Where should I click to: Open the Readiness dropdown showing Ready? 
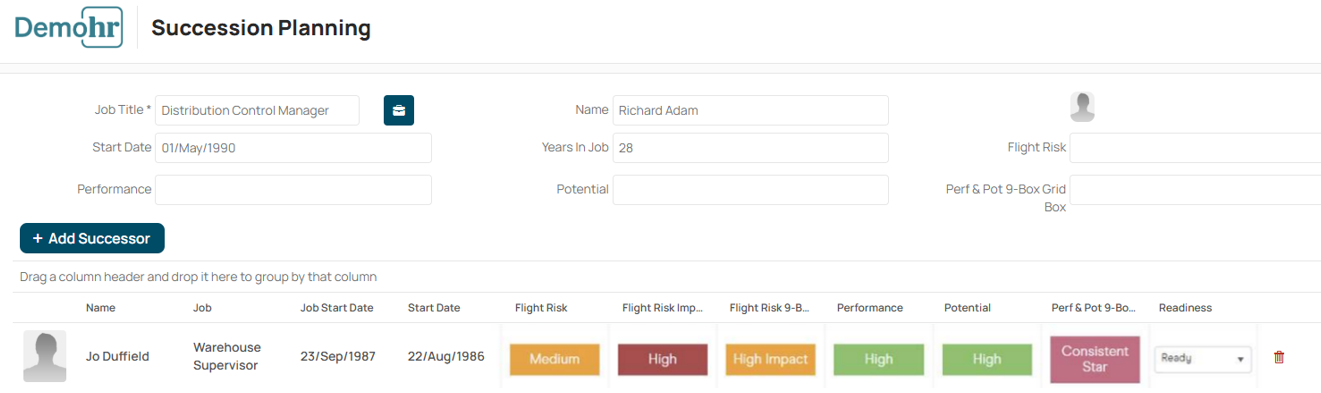pos(1203,358)
